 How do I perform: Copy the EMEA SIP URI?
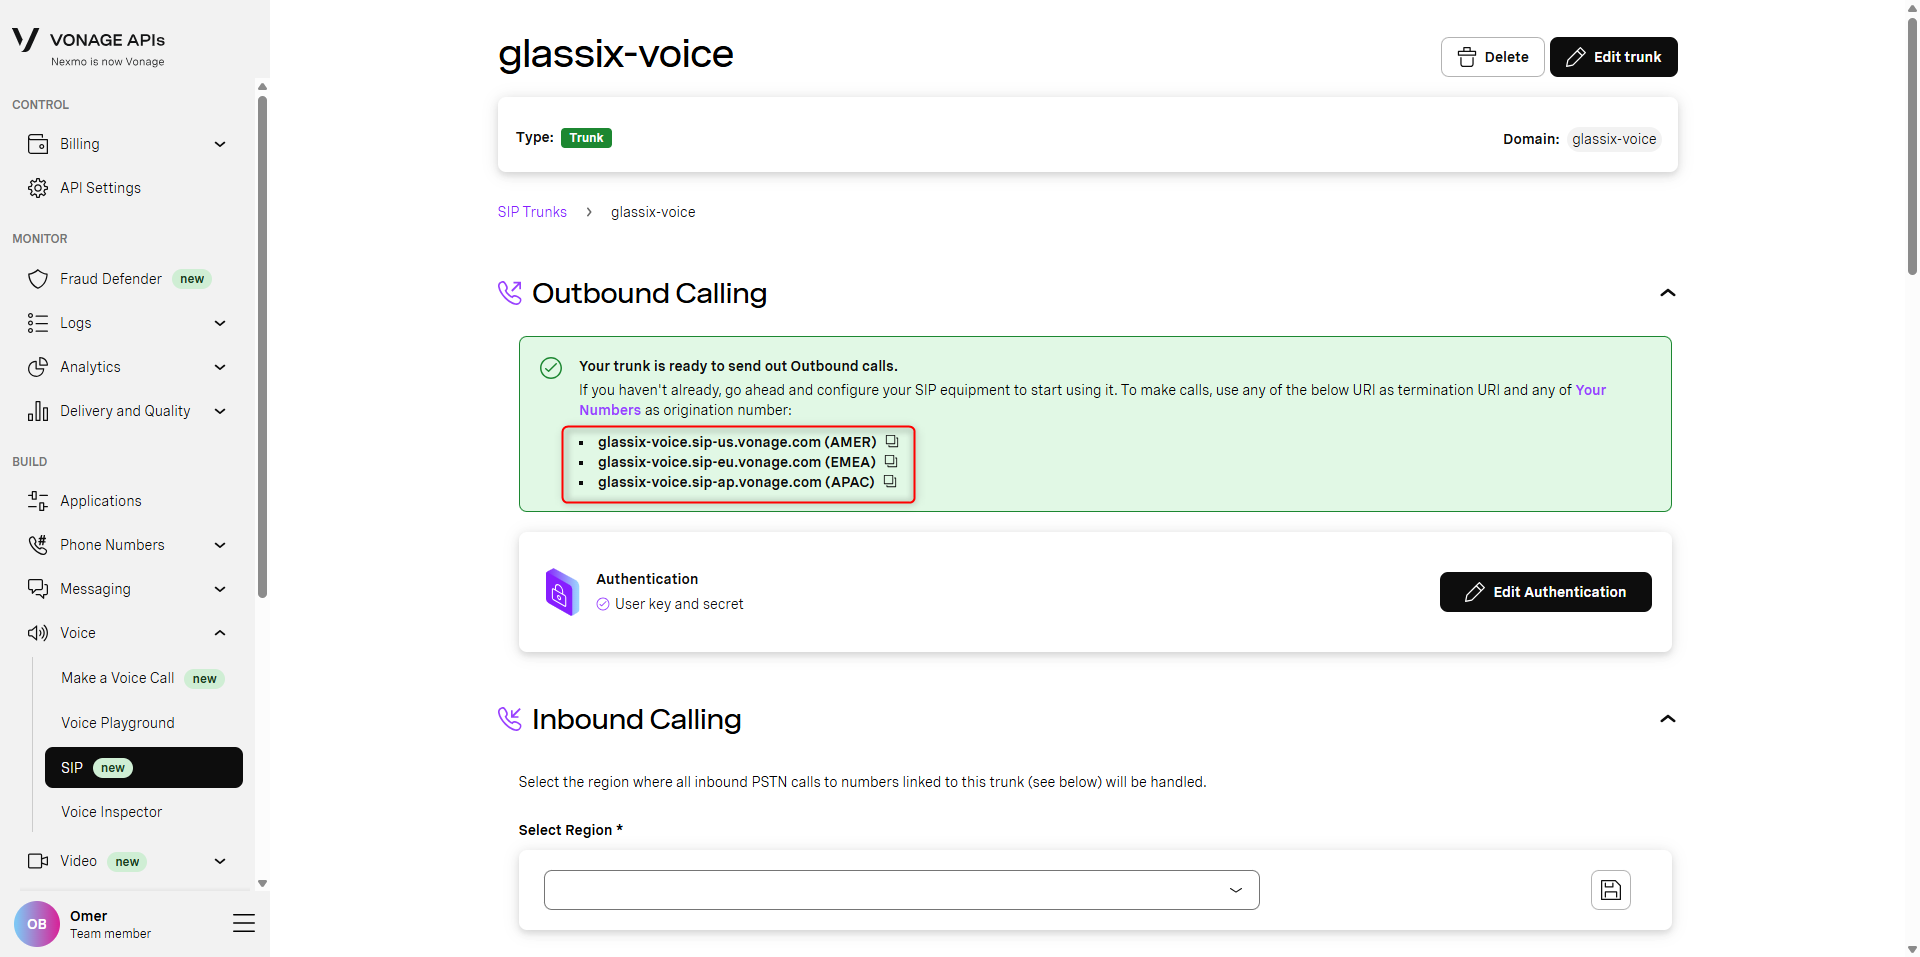click(891, 461)
